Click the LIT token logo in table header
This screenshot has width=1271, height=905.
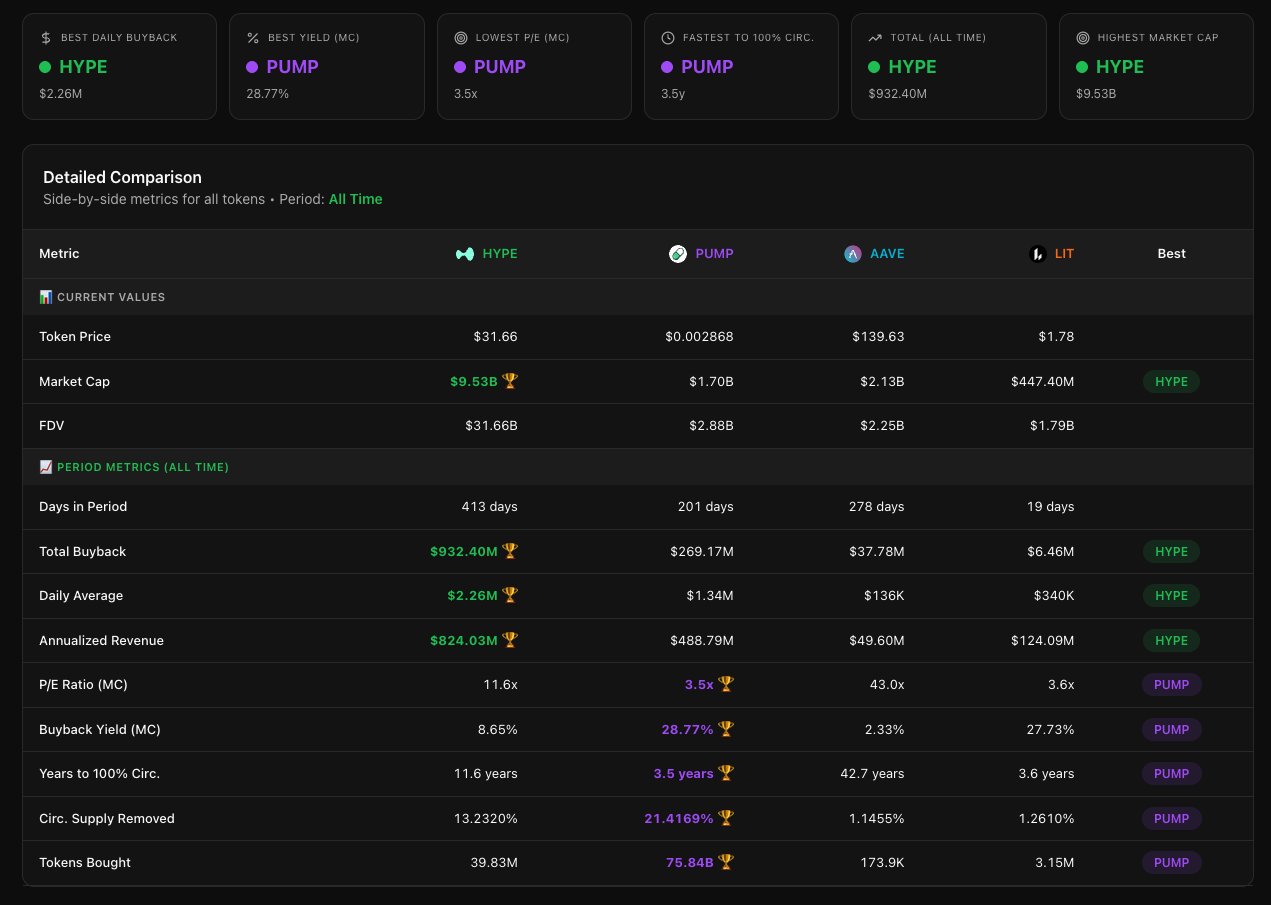(x=1037, y=254)
